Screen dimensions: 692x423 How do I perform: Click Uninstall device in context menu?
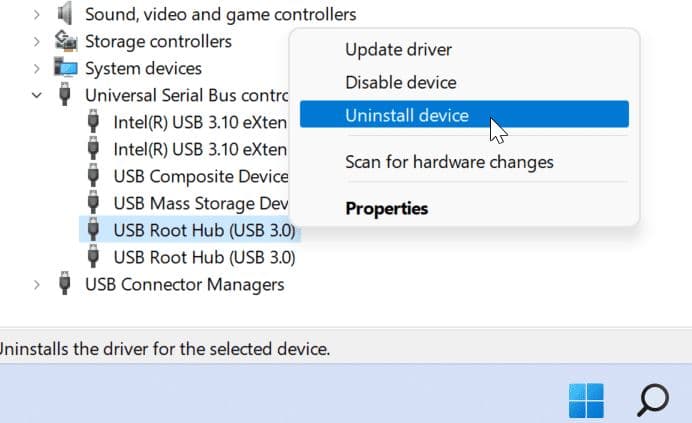406,115
